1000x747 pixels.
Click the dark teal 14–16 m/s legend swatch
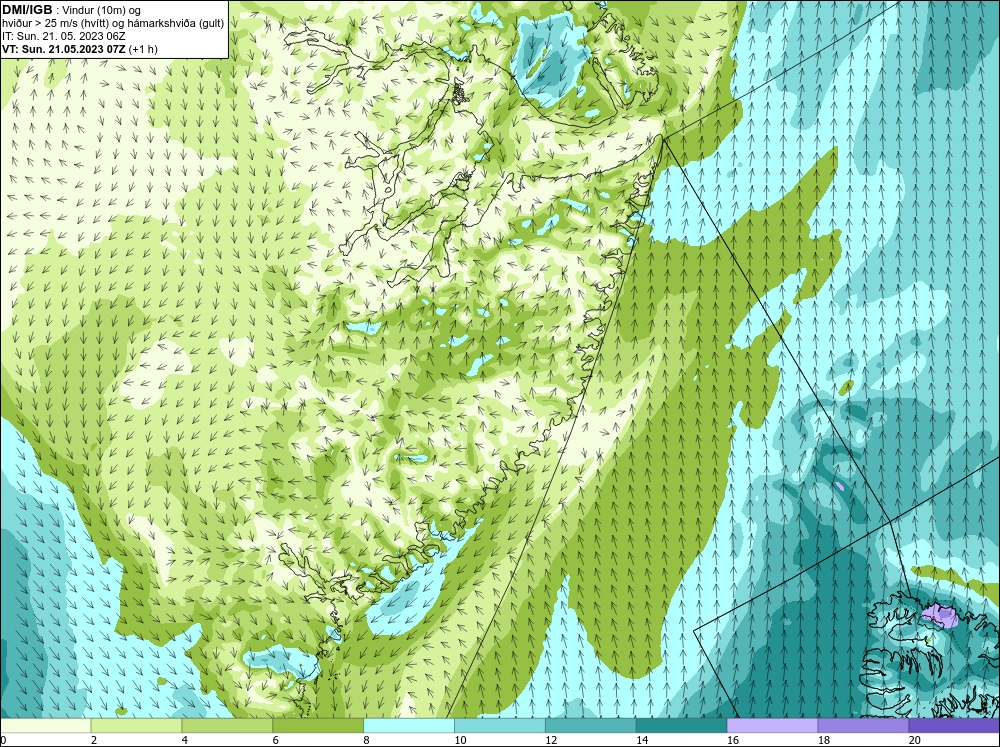click(681, 726)
